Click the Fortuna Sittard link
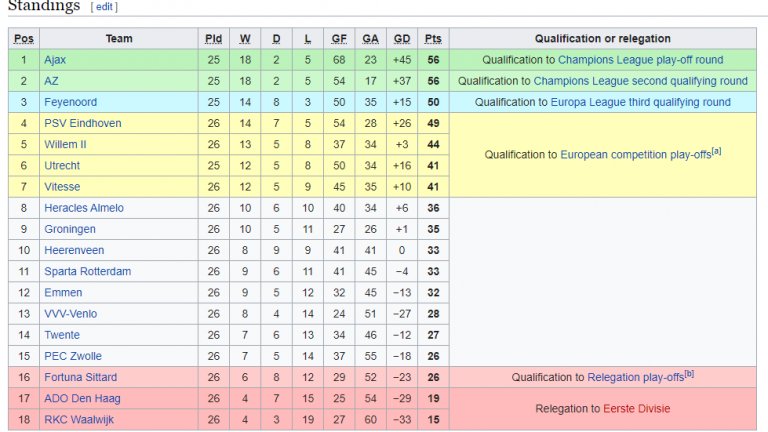This screenshot has height=432, width=768. [x=80, y=377]
